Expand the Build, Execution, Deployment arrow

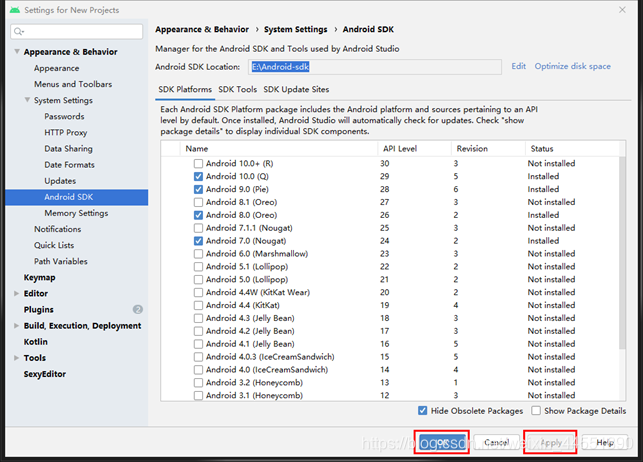[16, 325]
